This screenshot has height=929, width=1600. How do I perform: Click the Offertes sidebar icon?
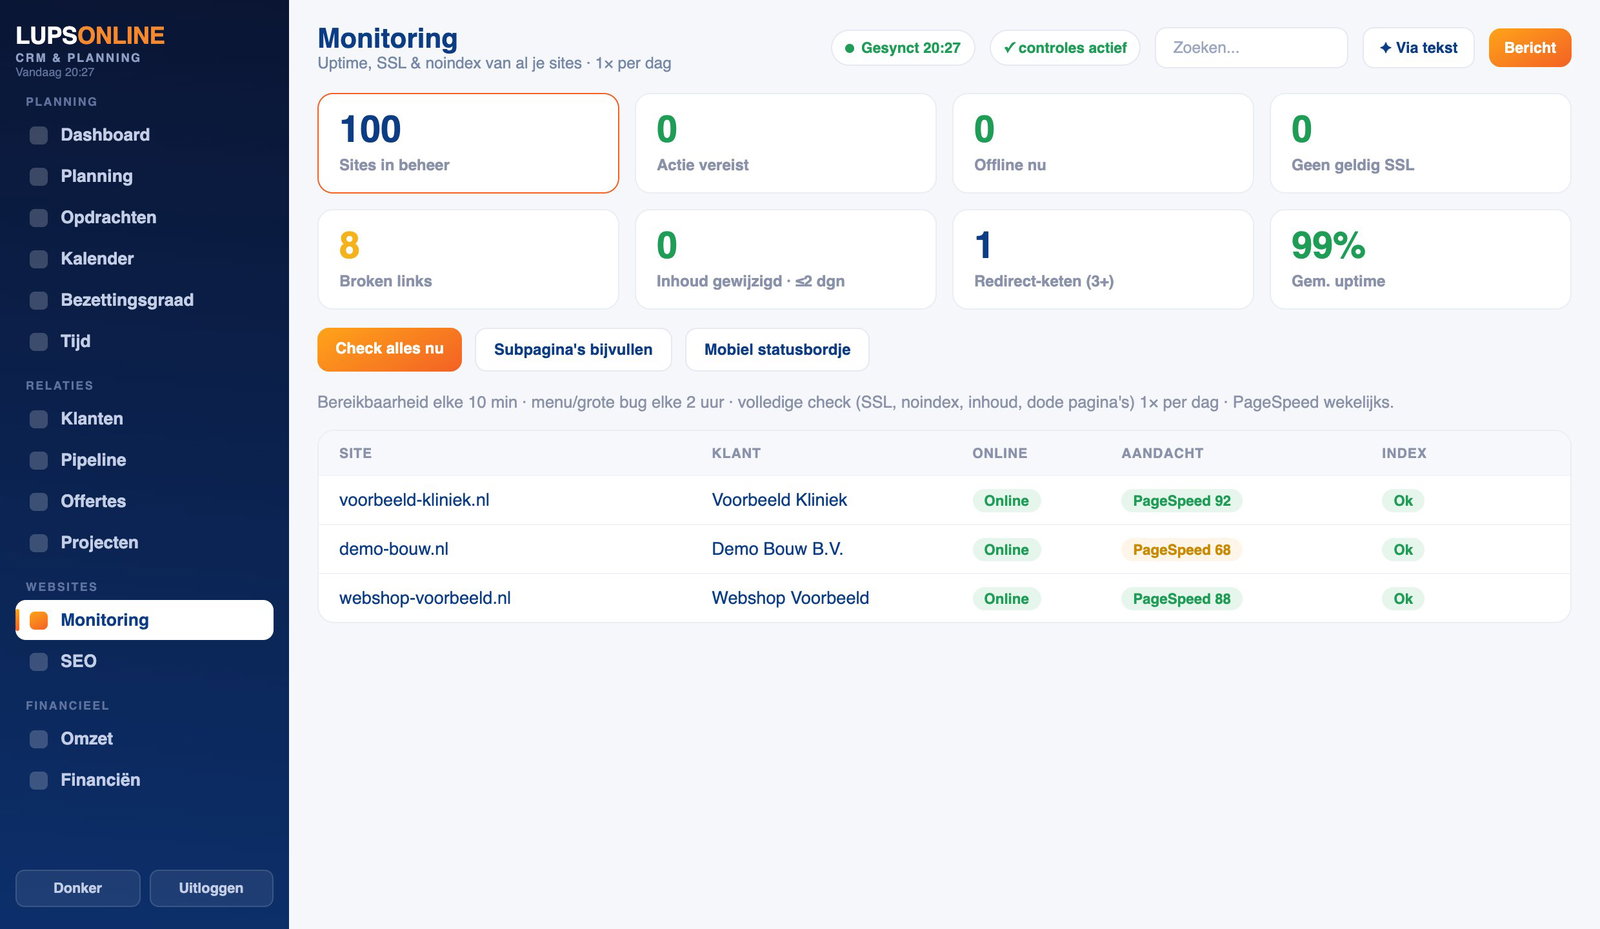pos(39,502)
